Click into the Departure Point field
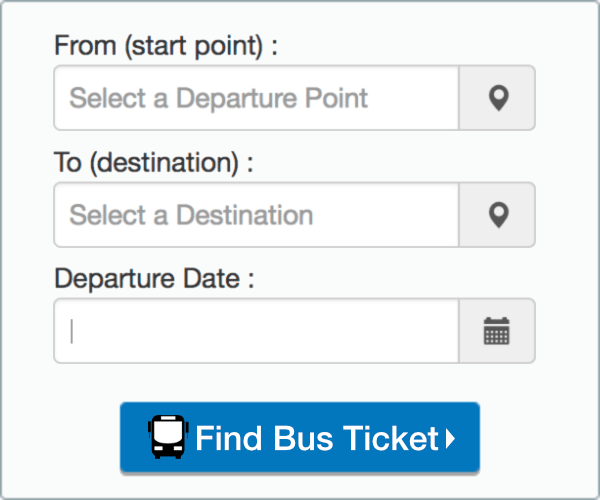600x500 pixels. (x=256, y=98)
